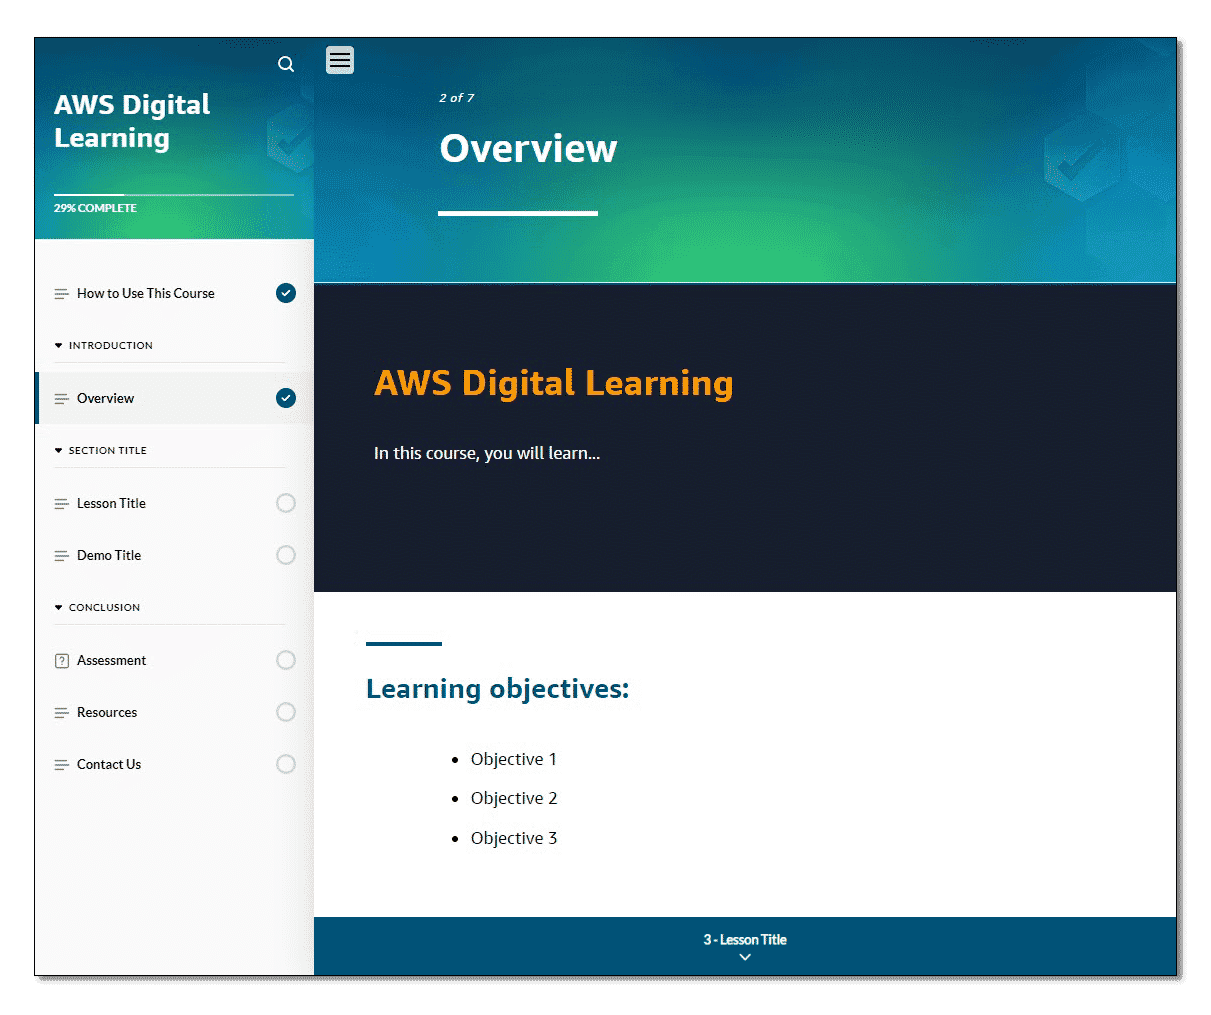Click the 2 of 7 page indicator
The width and height of the screenshot is (1211, 1015).
456,98
